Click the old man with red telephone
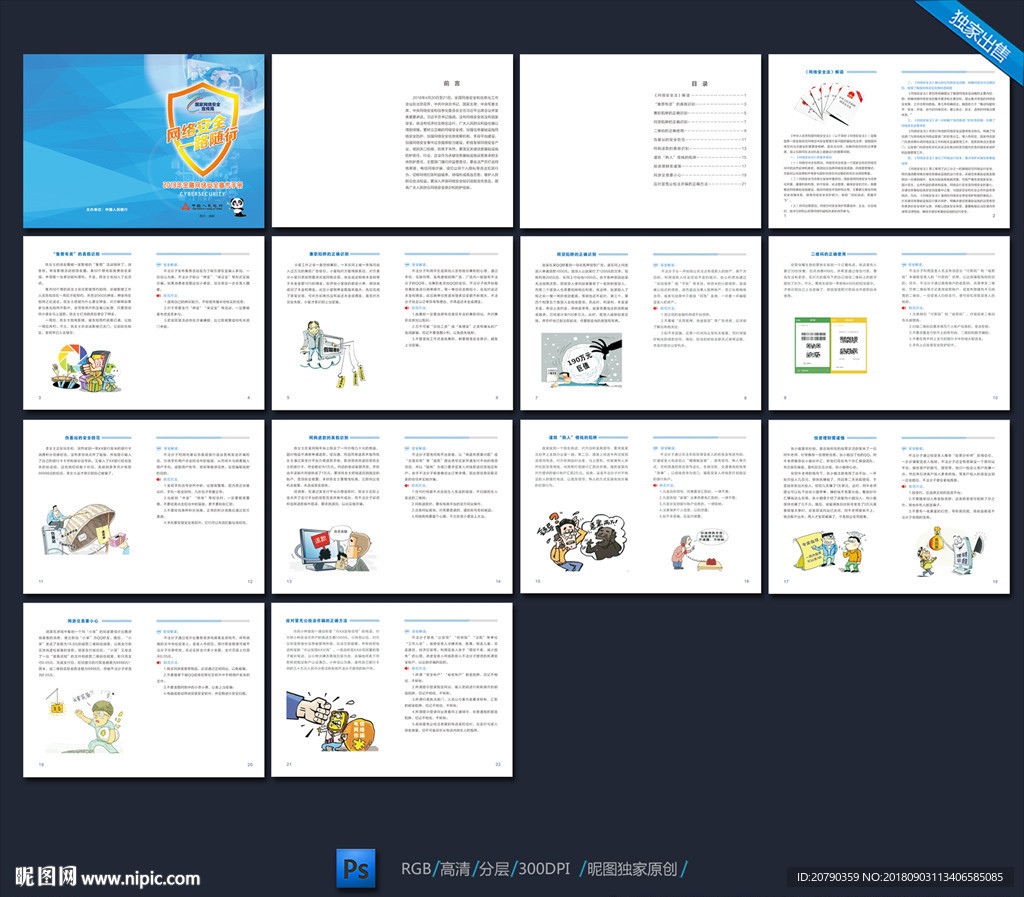Screen dimensions: 1024x897 pos(699,550)
